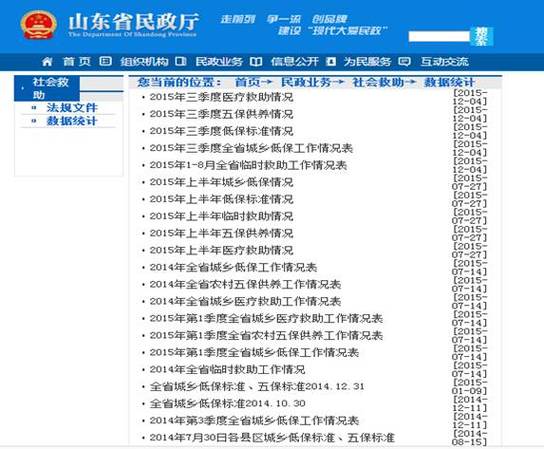Click the icon before 民政业务
Viewport: 544px width, 449px height.
181,61
